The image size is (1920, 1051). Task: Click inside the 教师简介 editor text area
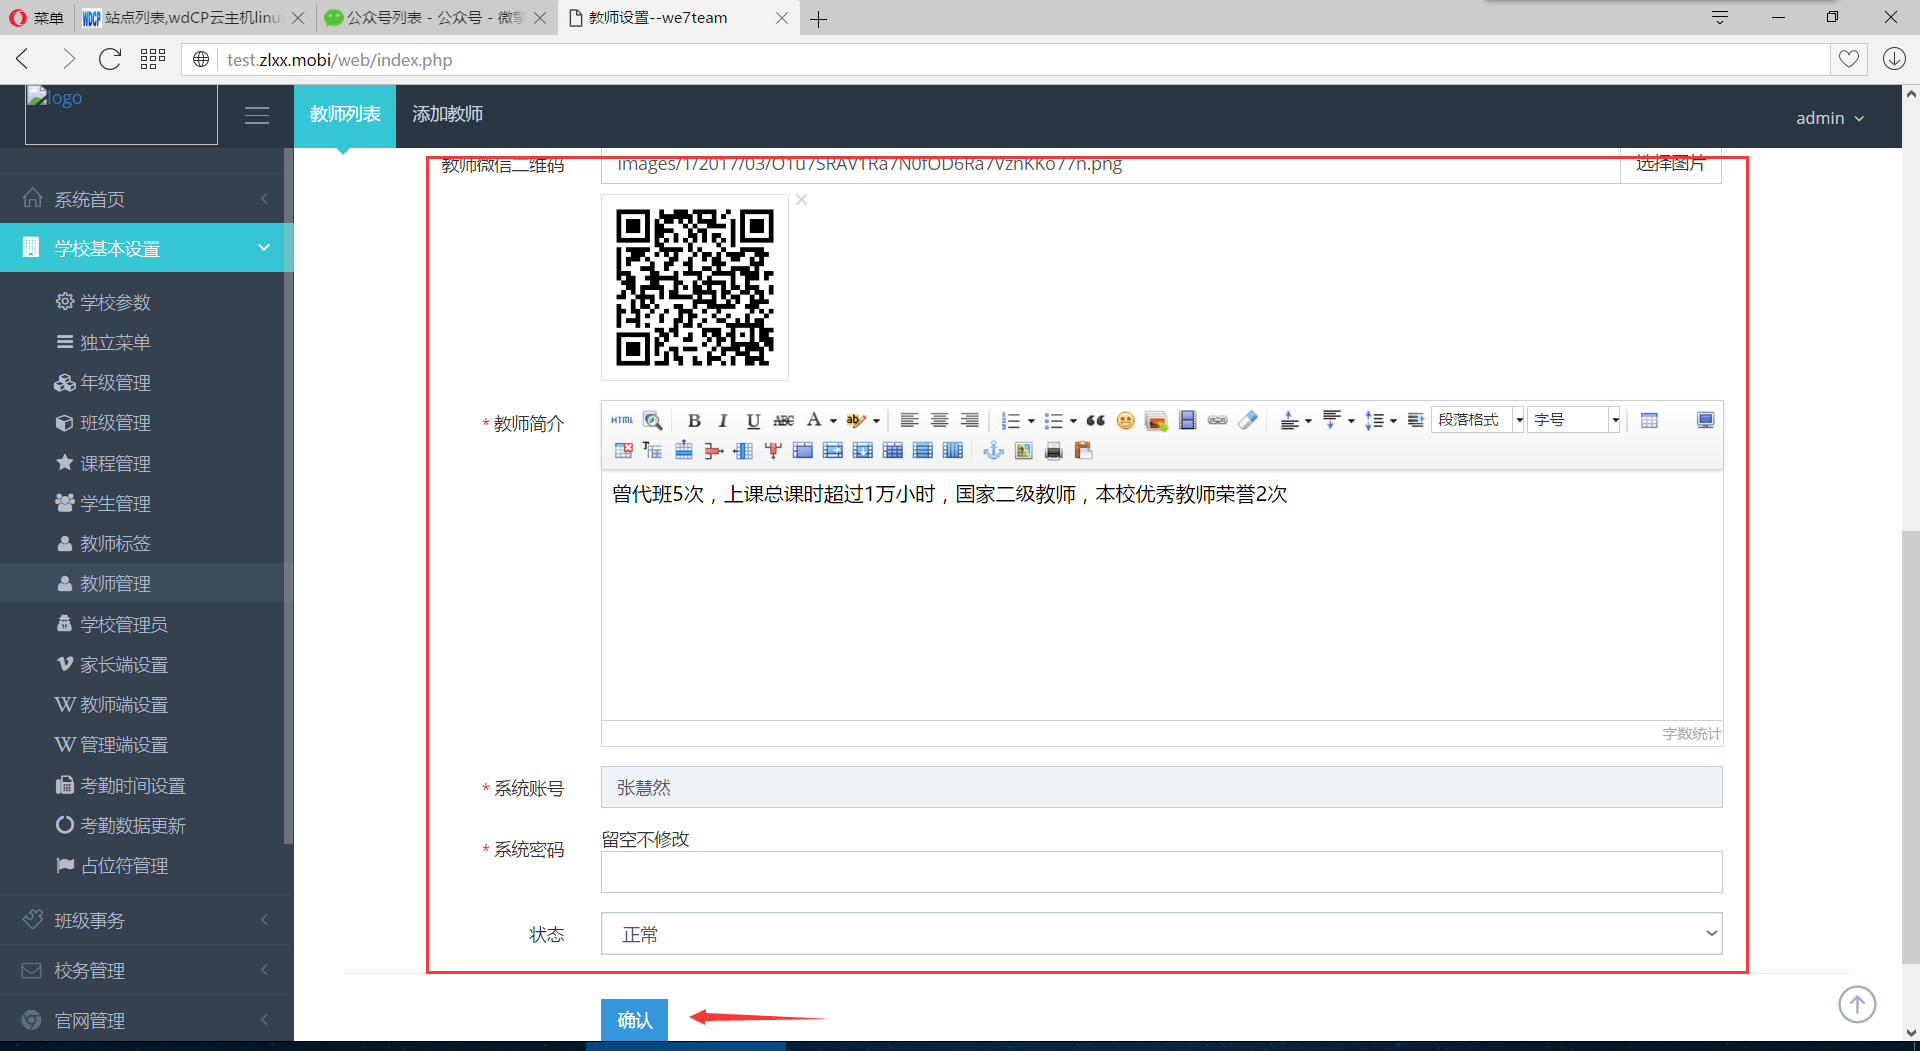(x=1161, y=595)
